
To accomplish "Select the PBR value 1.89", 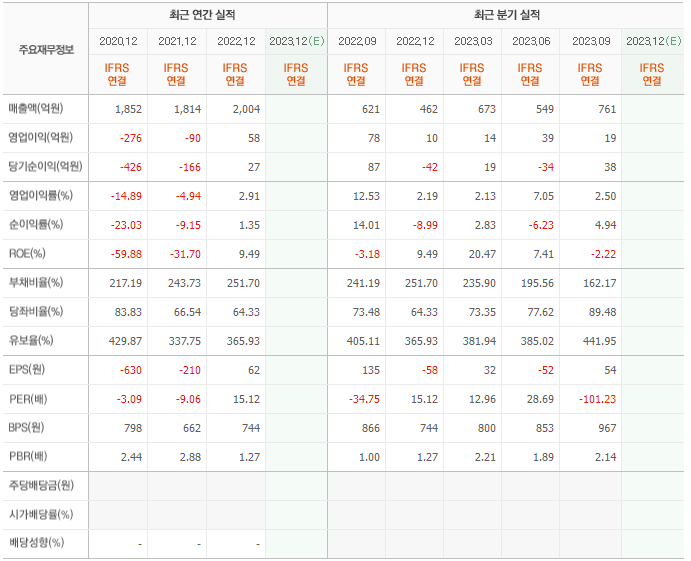I will click(543, 457).
